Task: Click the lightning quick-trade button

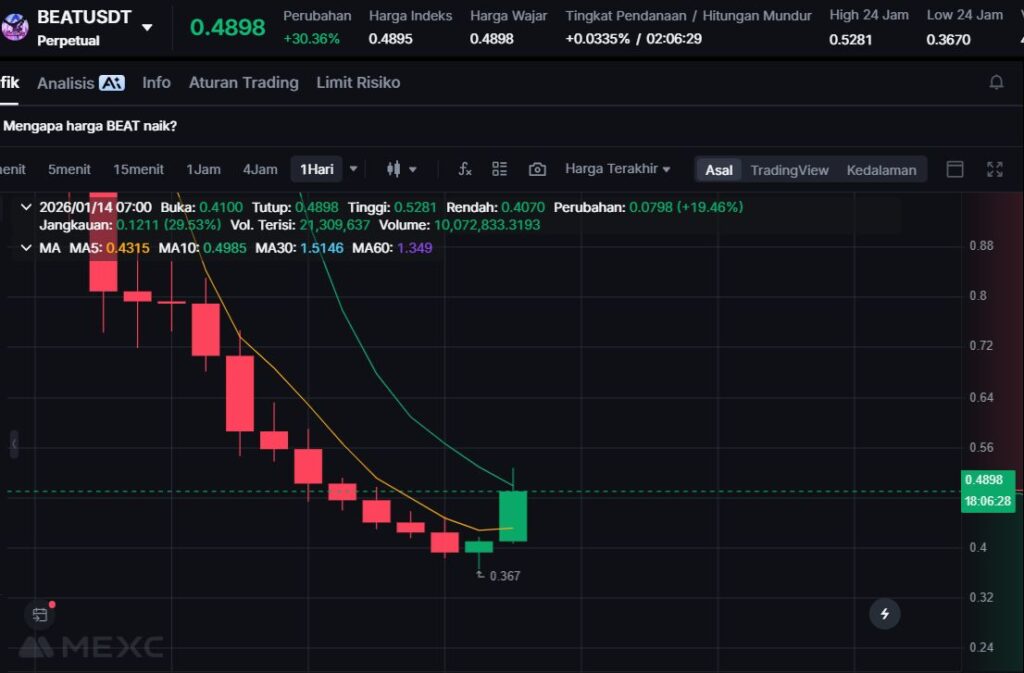Action: point(884,613)
